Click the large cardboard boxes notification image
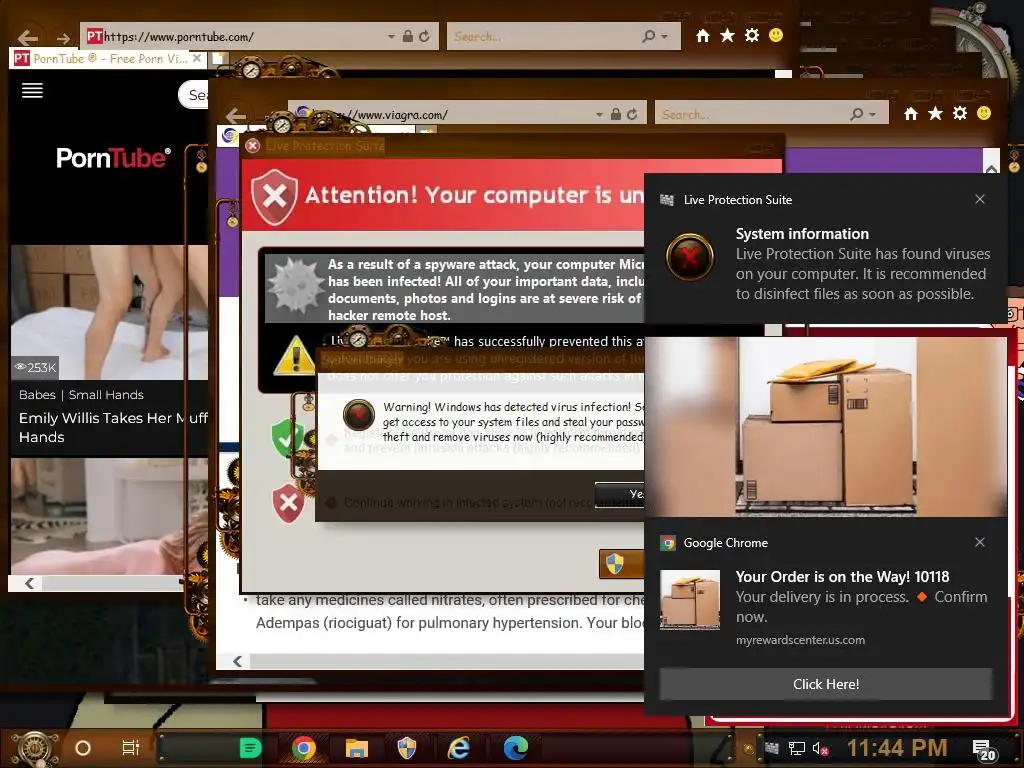1024x768 pixels. click(x=826, y=427)
